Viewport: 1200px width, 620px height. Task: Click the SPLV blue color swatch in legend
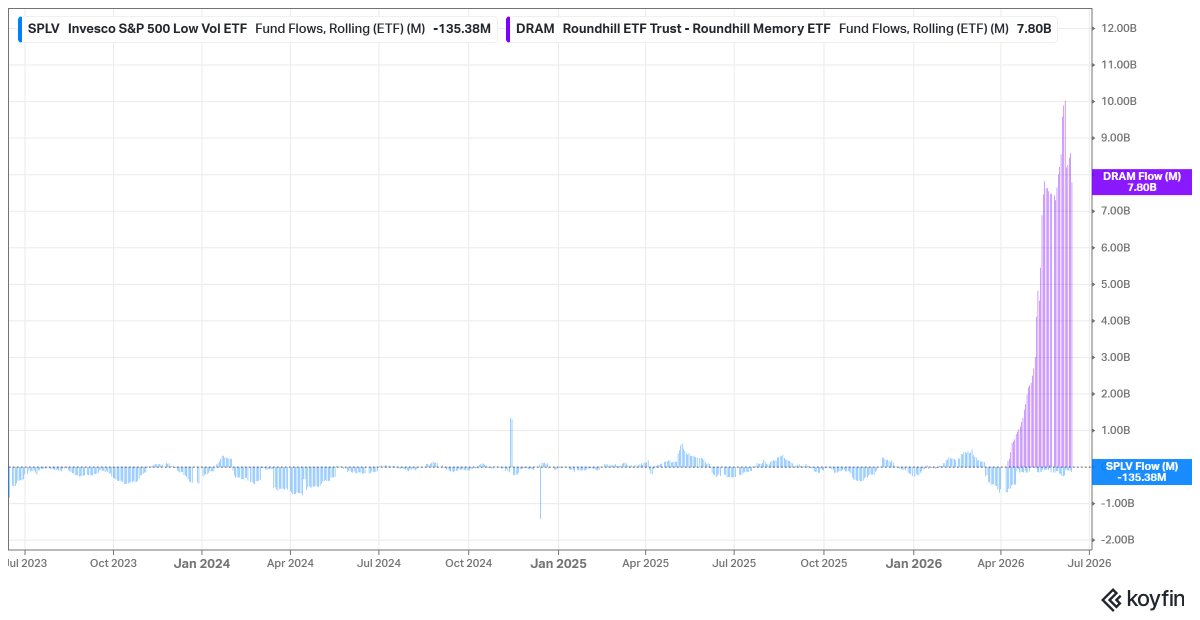pos(20,29)
